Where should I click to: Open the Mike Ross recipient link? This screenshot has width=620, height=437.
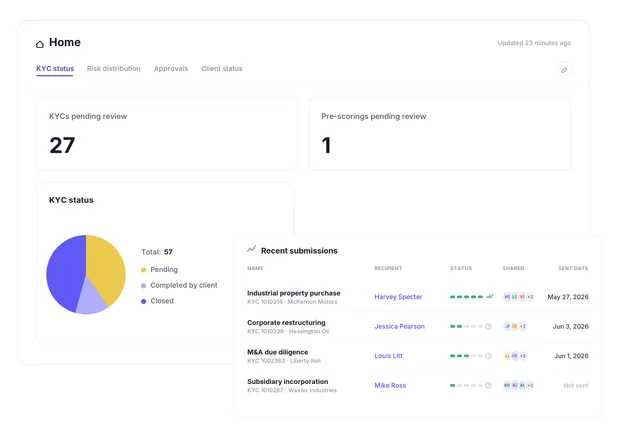click(x=390, y=385)
